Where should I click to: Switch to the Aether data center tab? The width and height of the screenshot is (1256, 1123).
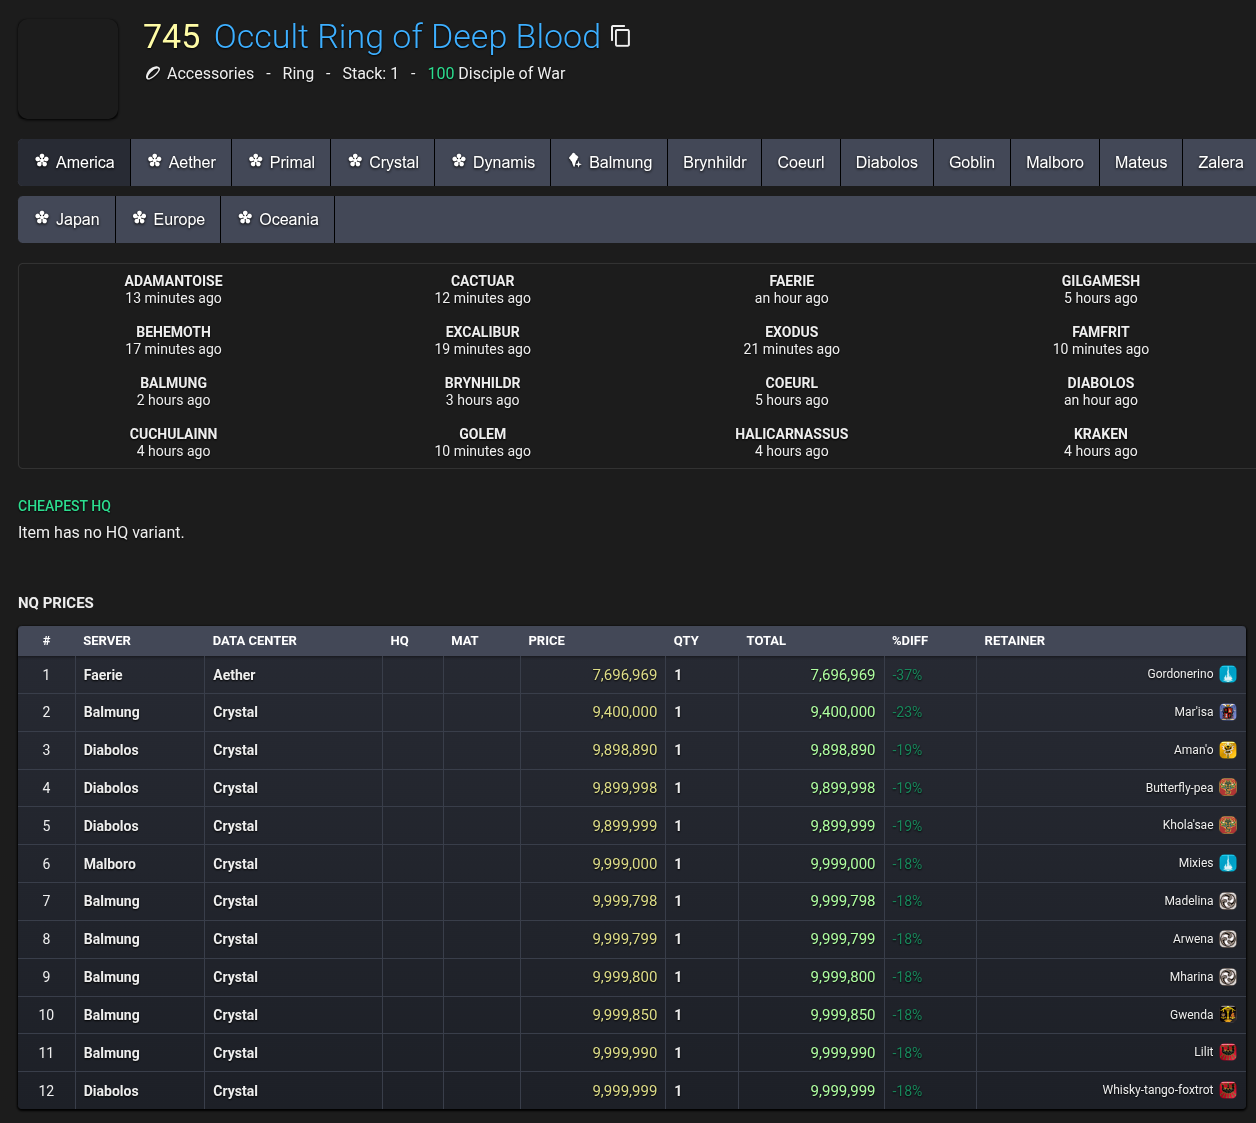pos(182,162)
